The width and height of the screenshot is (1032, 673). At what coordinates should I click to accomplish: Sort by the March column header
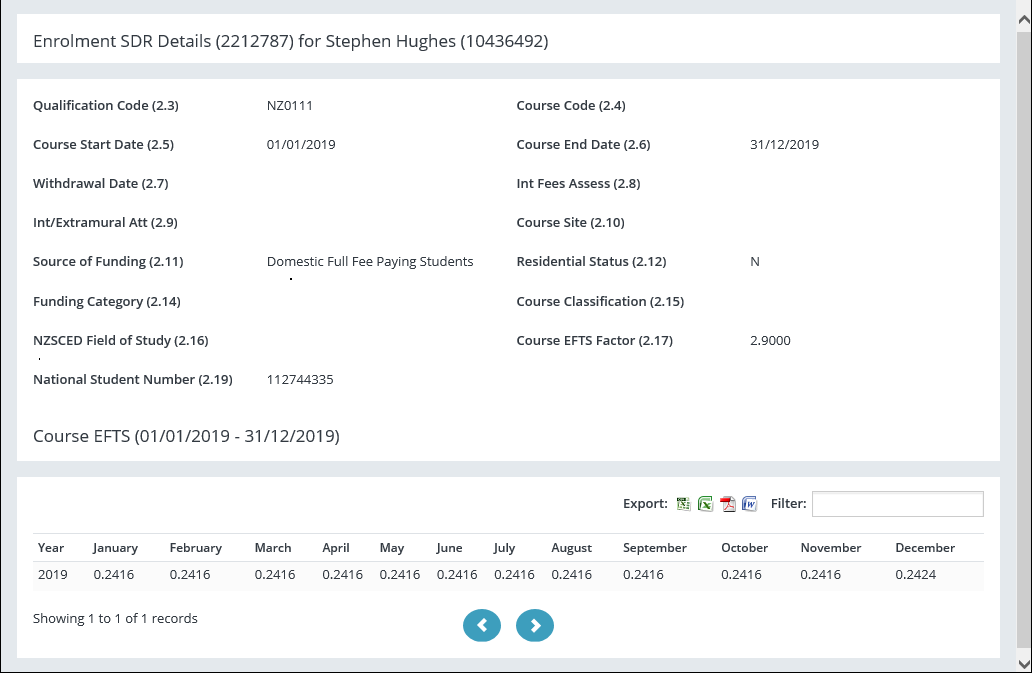coord(273,548)
